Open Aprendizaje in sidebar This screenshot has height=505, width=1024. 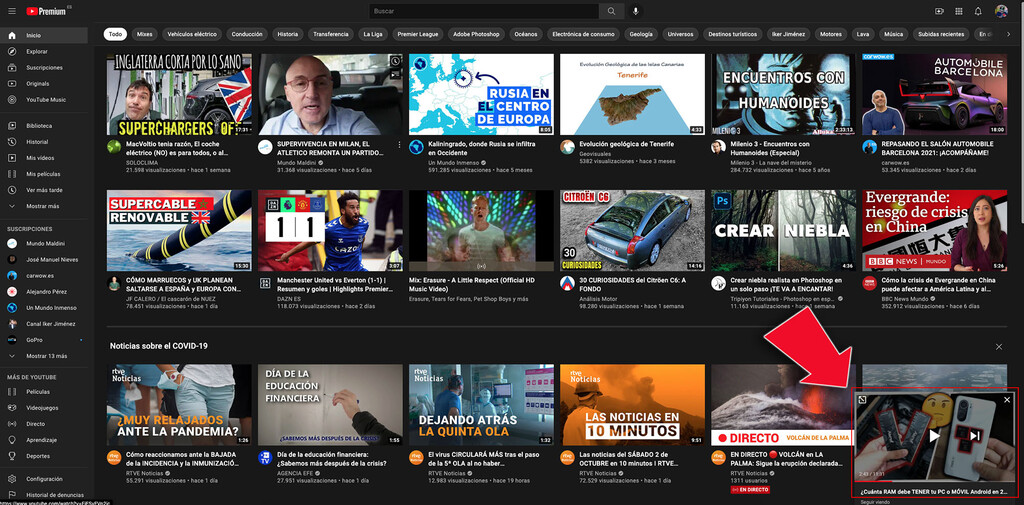(x=44, y=440)
